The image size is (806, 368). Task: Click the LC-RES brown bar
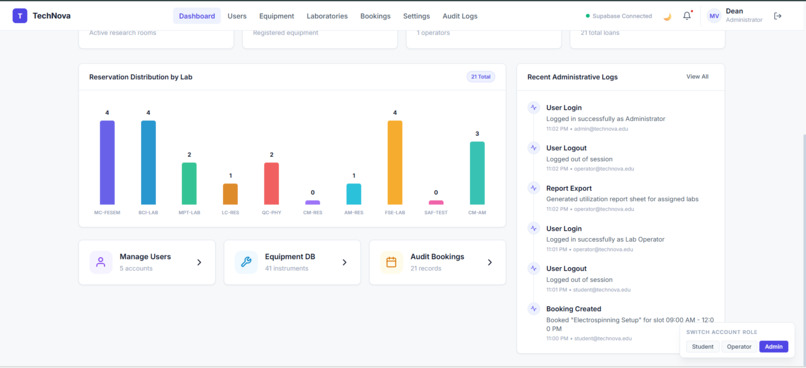(230, 194)
